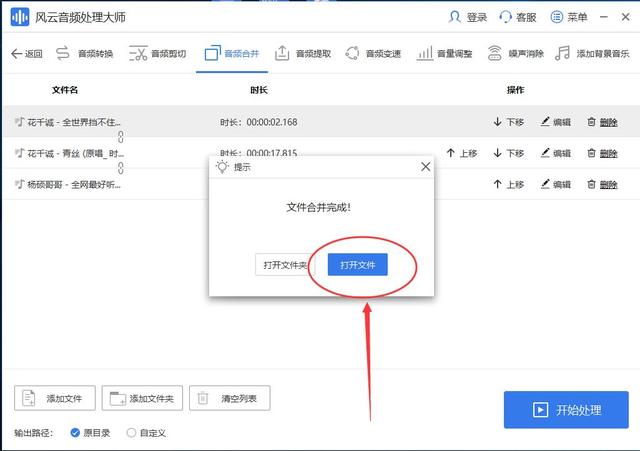Switch to the 音频变速 tab

click(373, 53)
